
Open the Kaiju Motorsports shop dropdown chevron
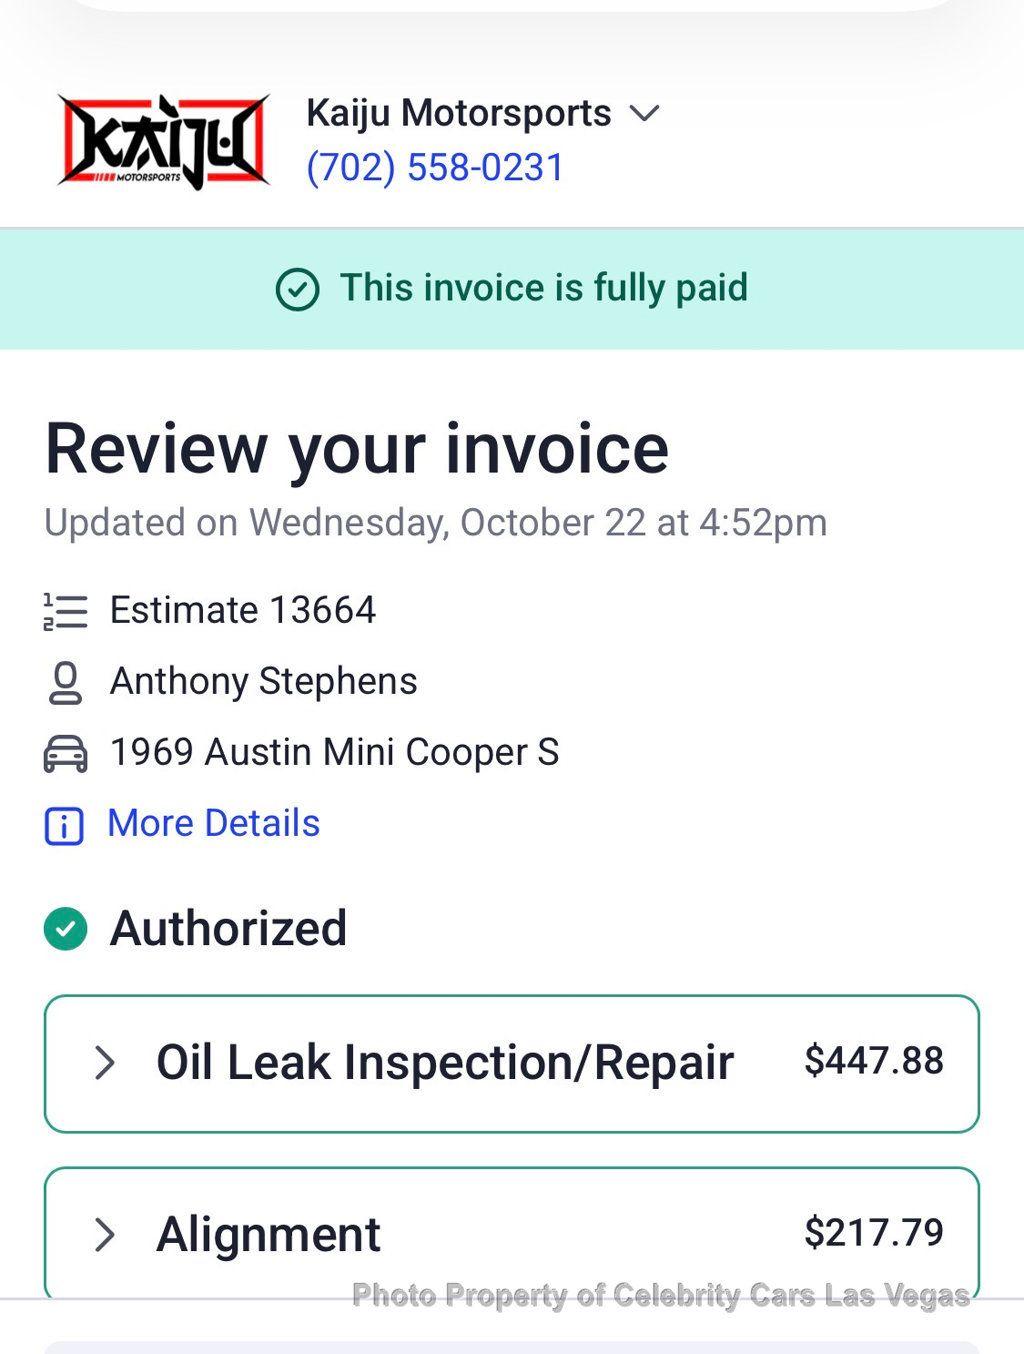(645, 113)
